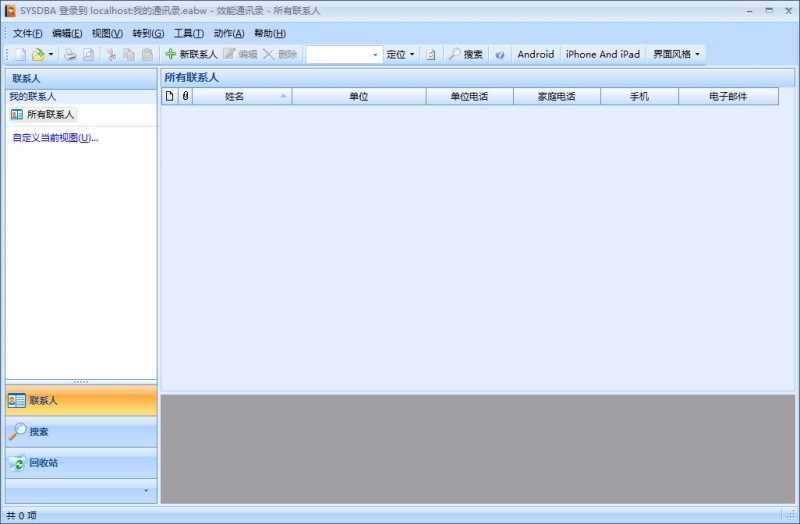Open the 定位 dropdown in the toolbar
The image size is (800, 524).
click(400, 54)
